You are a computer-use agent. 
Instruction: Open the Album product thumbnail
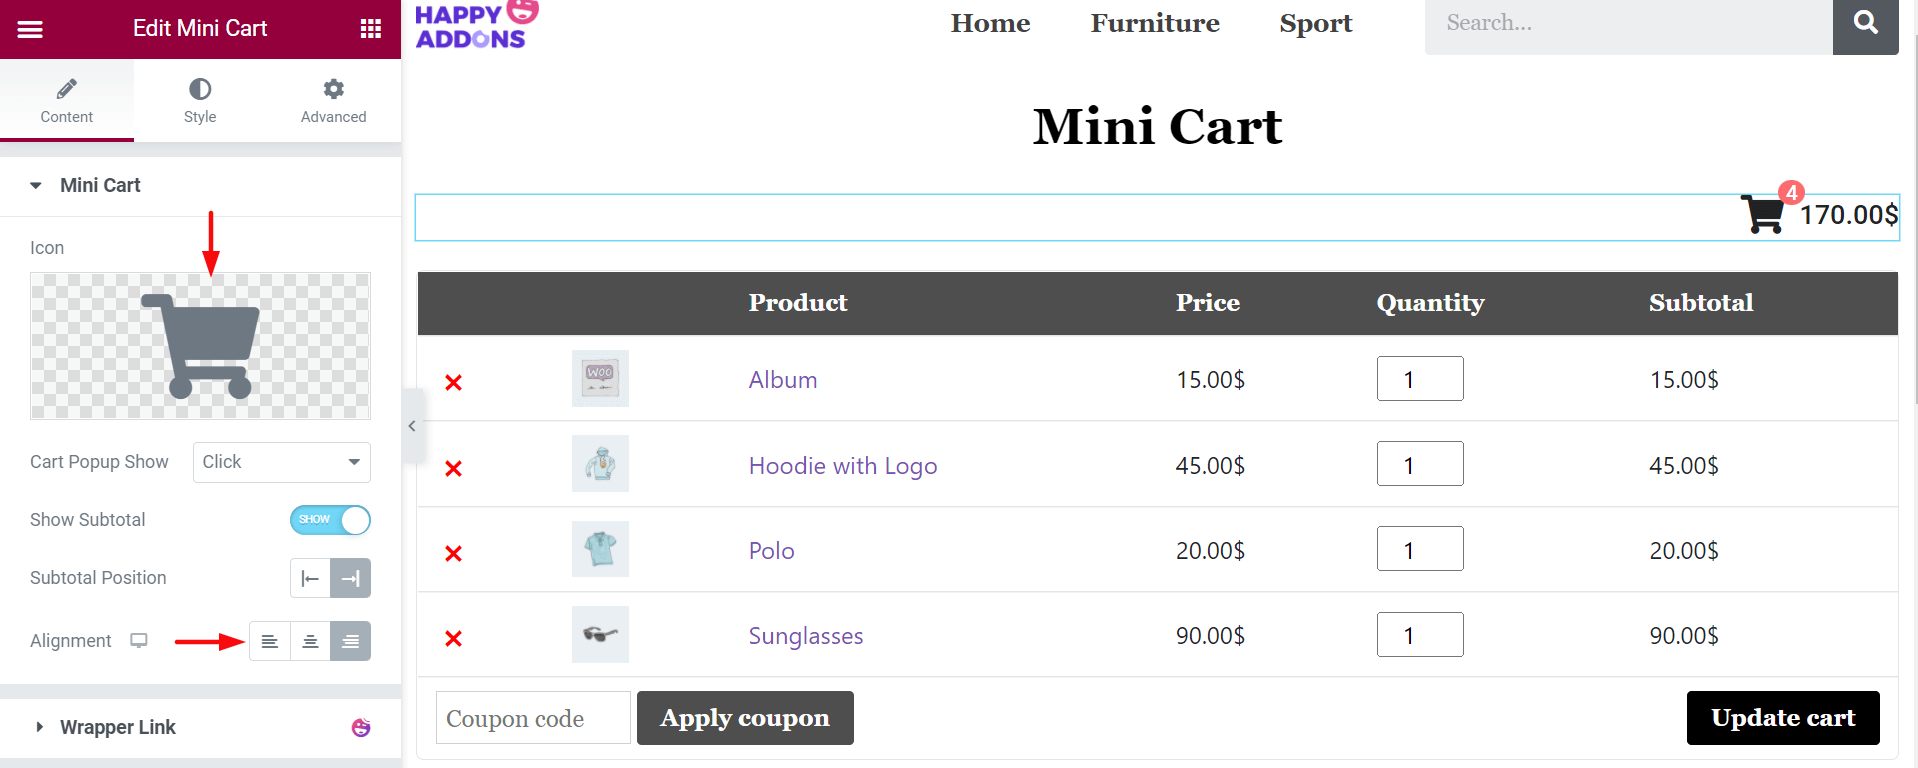(600, 378)
